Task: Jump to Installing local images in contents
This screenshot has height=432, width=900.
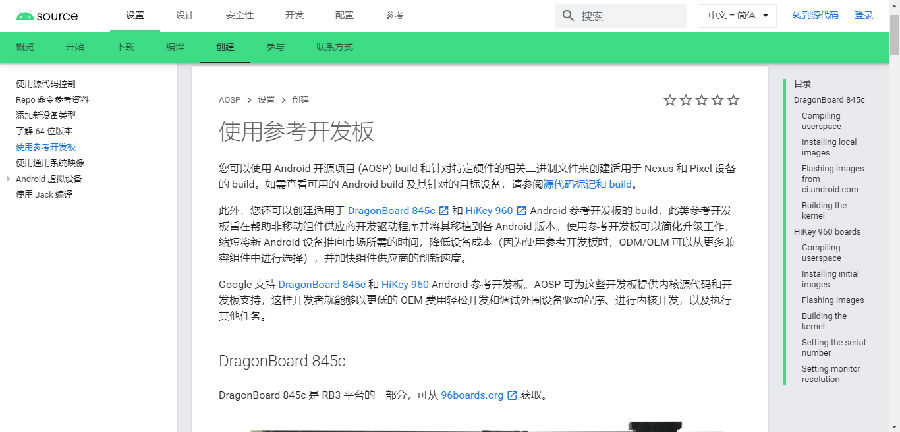Action: pyautogui.click(x=829, y=147)
